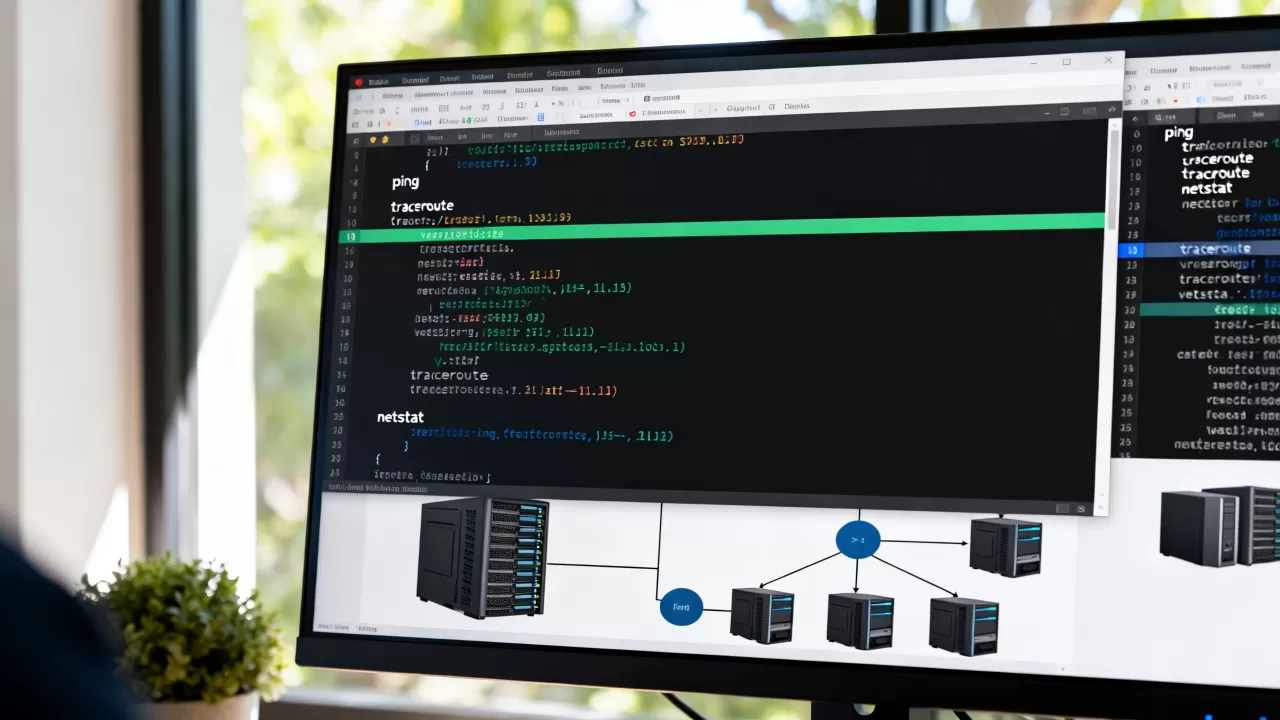Select the green highlighted row in right window

[x=1208, y=310]
